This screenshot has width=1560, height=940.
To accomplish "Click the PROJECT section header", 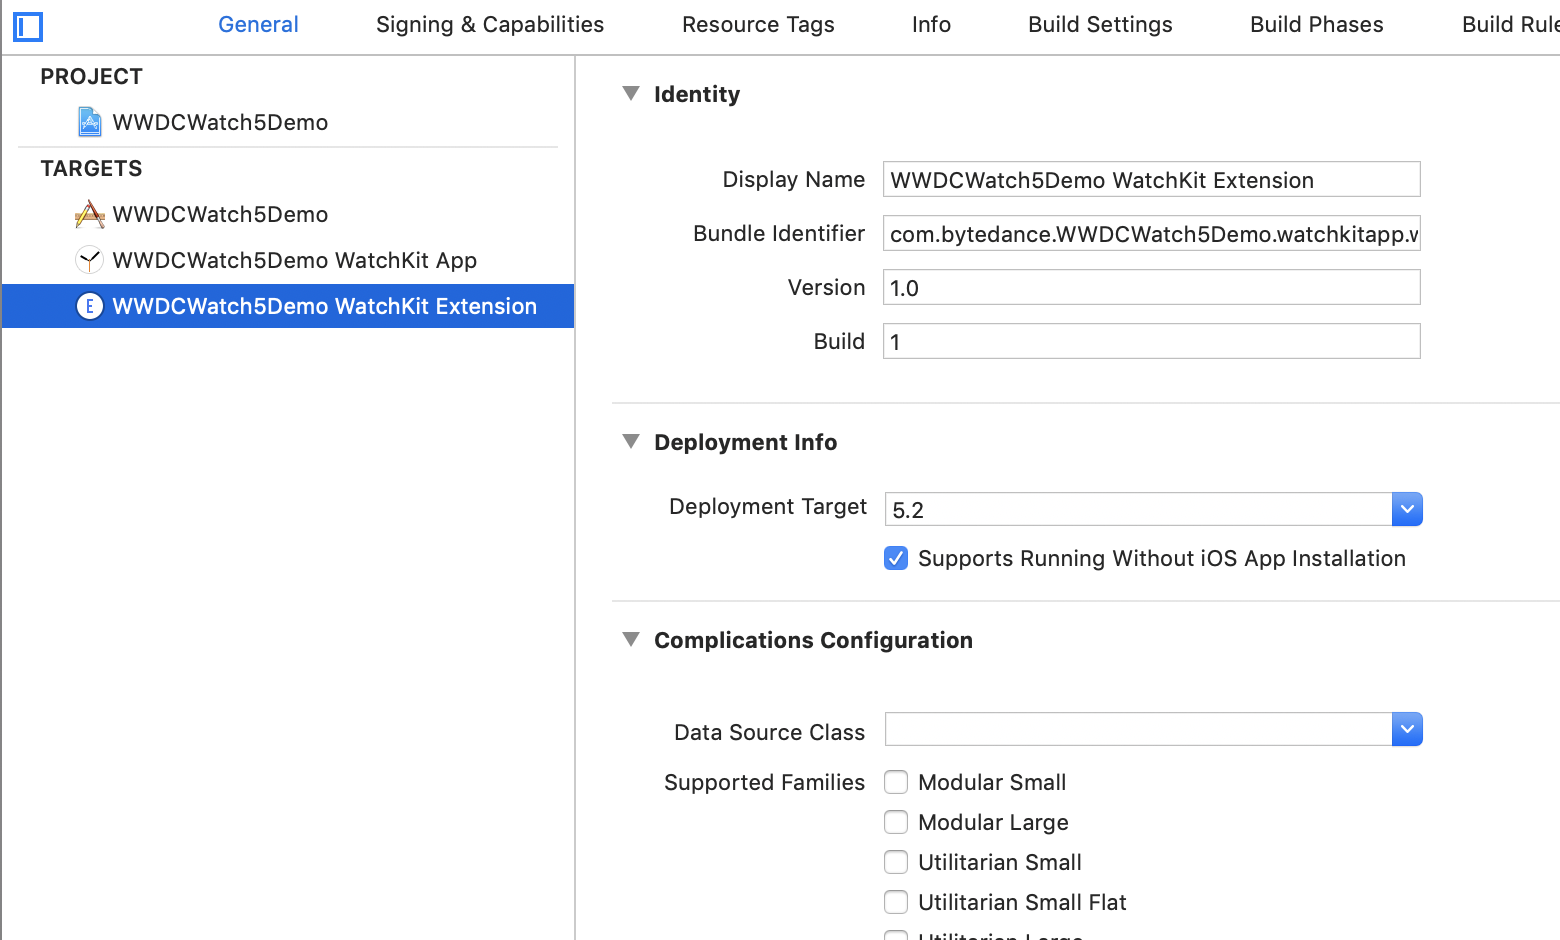I will click(92, 77).
